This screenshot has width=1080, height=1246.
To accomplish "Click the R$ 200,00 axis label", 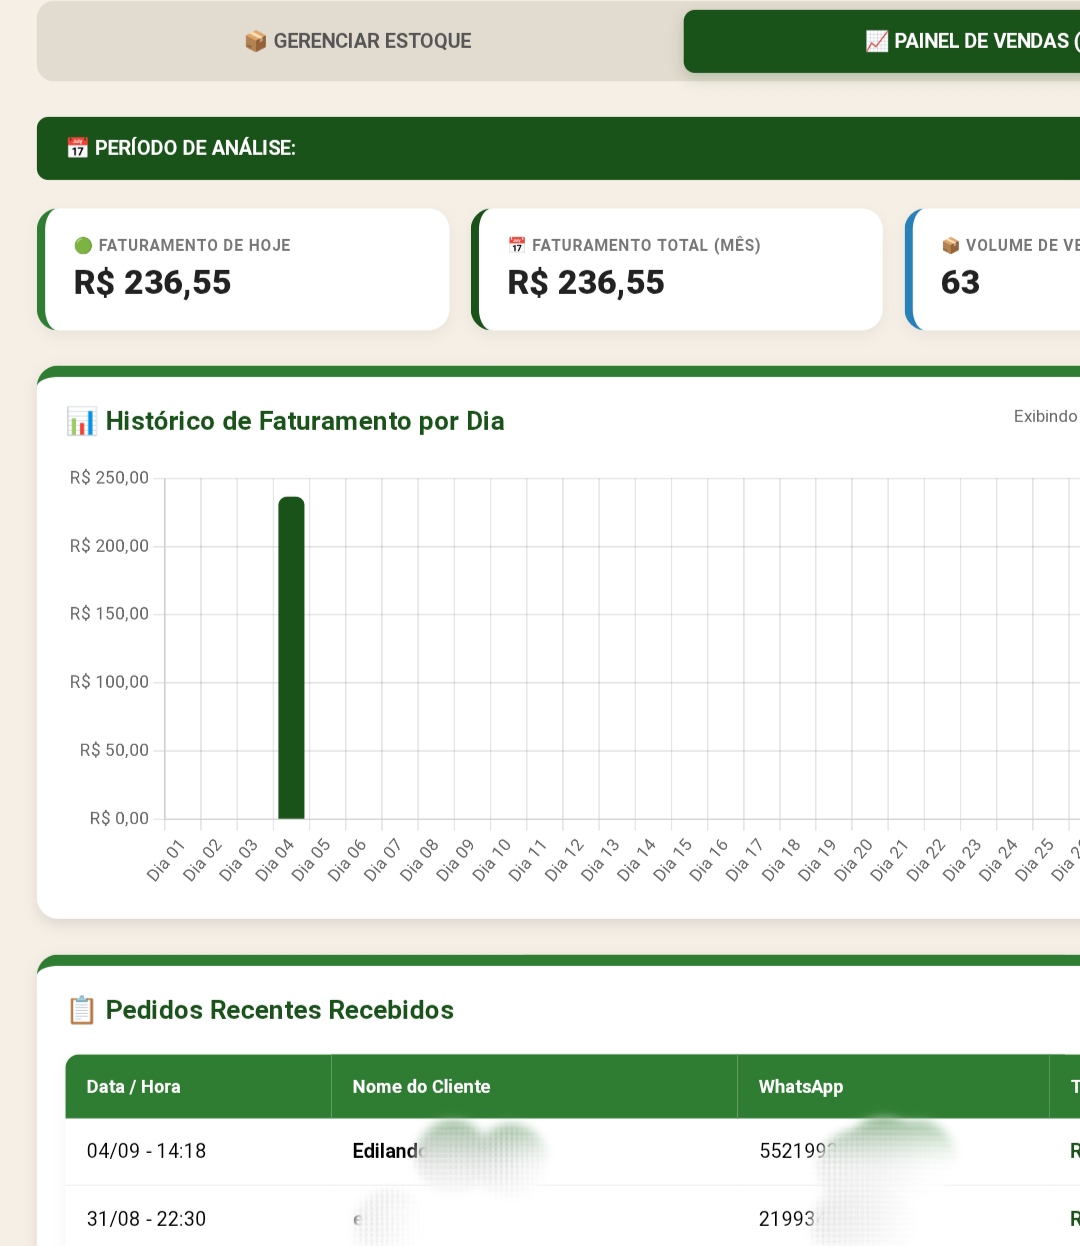I will click(109, 546).
